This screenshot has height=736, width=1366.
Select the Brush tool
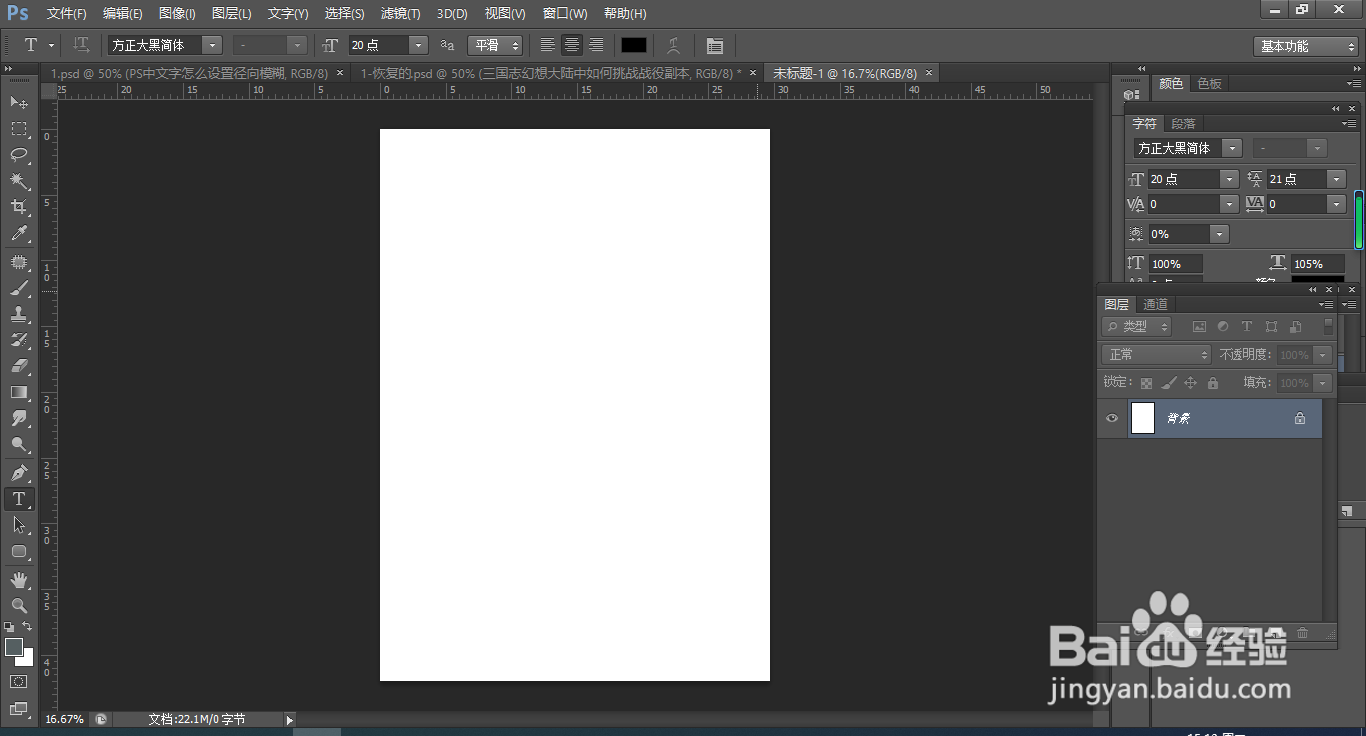click(x=19, y=288)
